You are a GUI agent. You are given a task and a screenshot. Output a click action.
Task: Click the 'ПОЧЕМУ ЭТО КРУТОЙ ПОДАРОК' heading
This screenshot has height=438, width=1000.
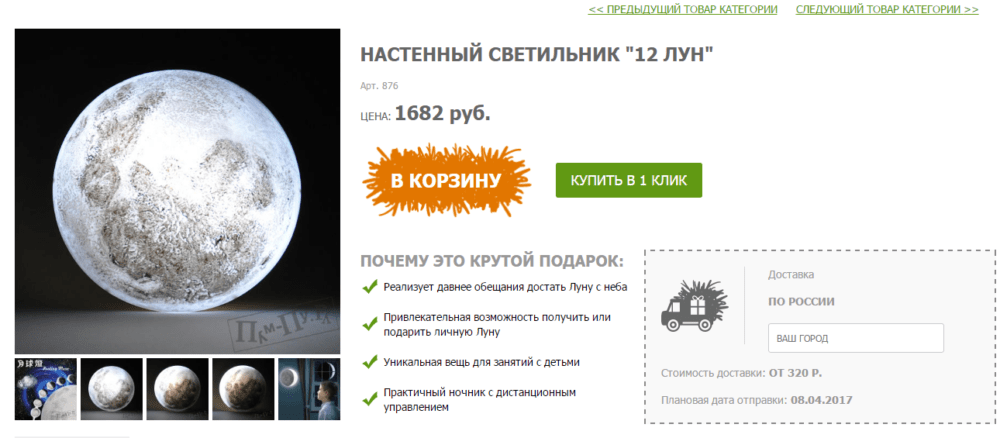pos(492,262)
